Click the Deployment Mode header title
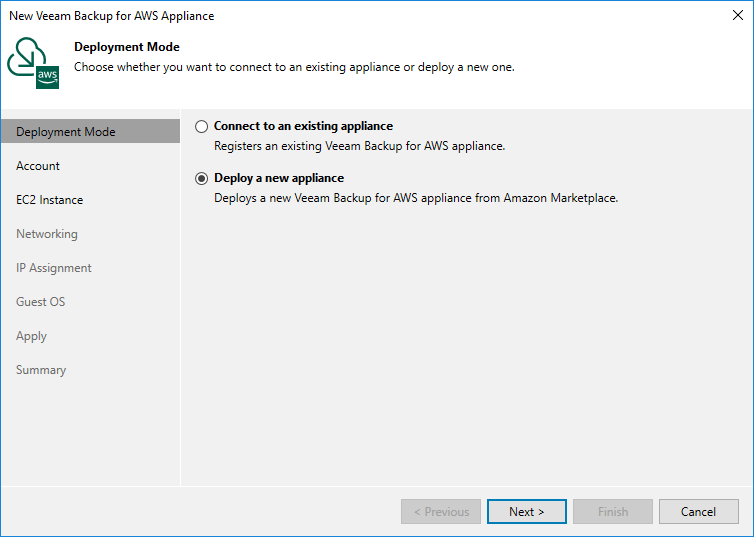754x537 pixels. point(127,47)
